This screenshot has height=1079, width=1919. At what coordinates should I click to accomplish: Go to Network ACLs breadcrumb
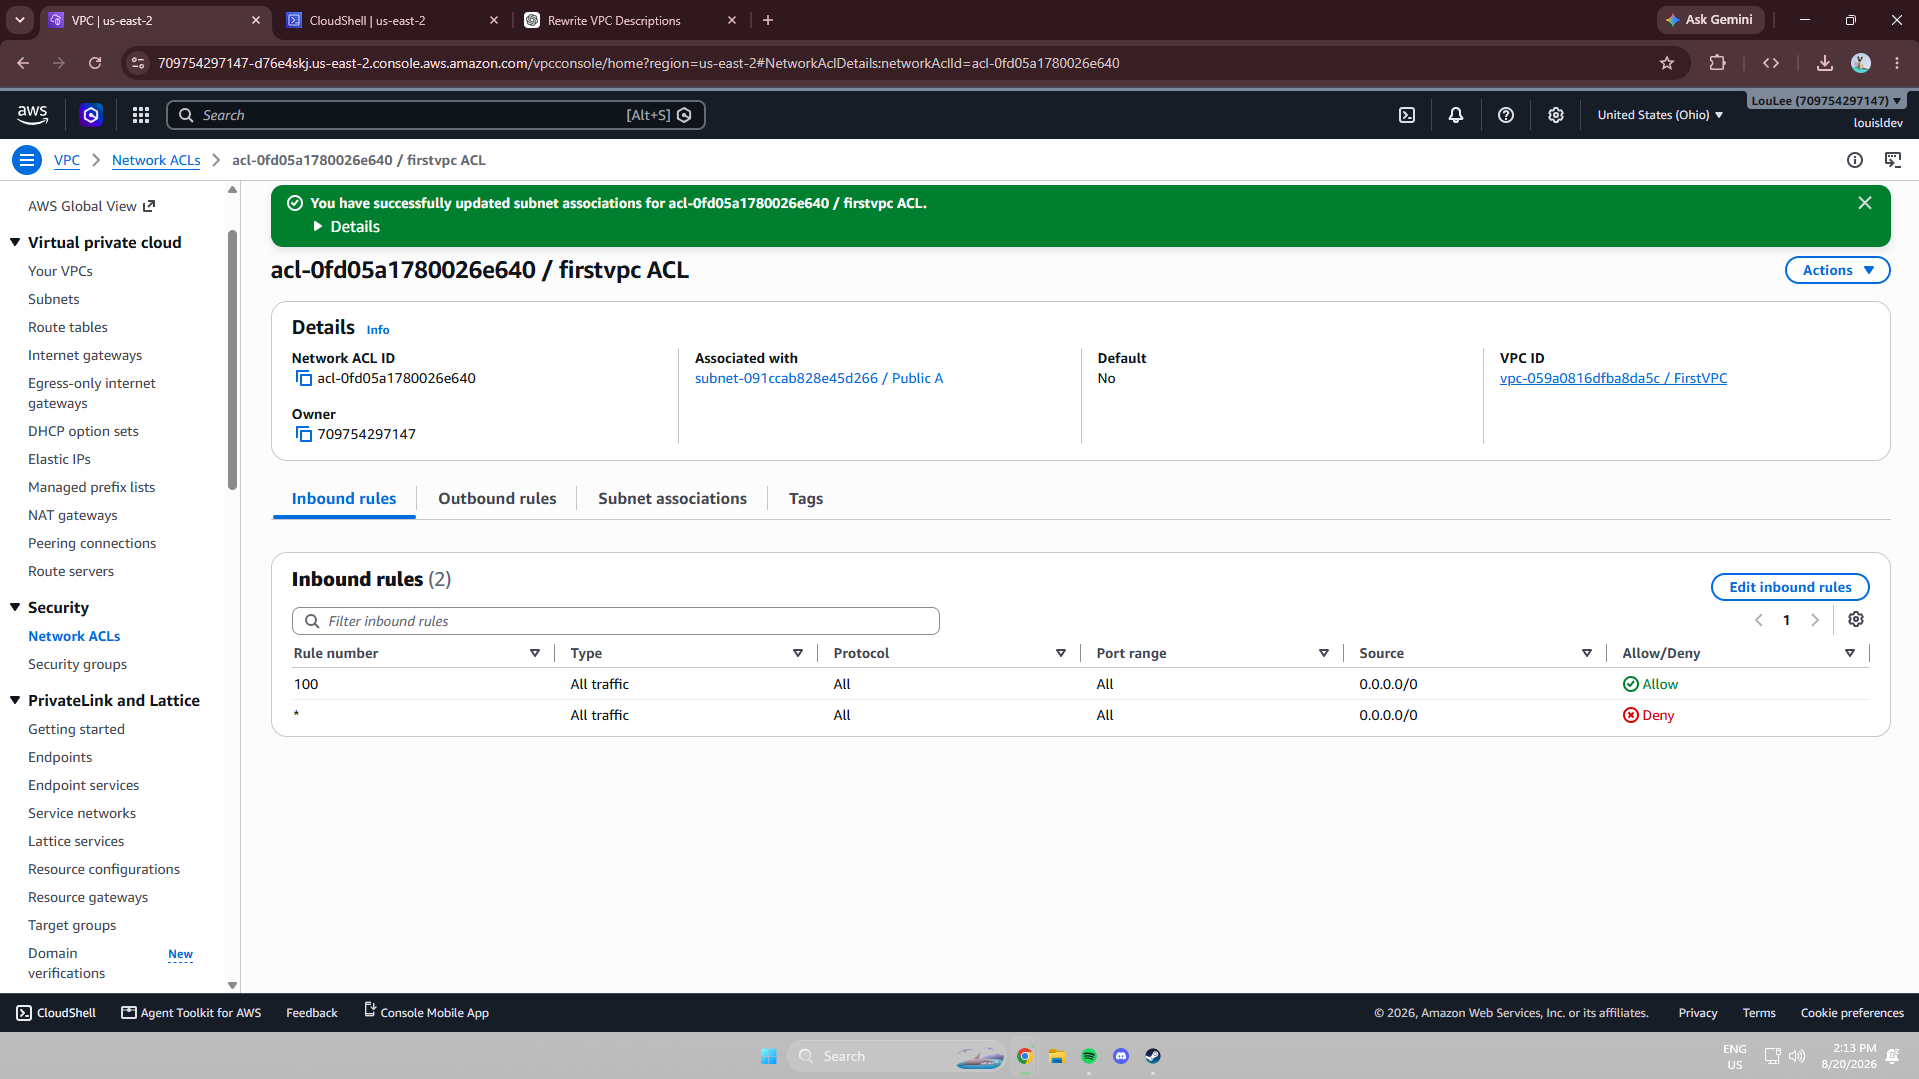(x=156, y=160)
